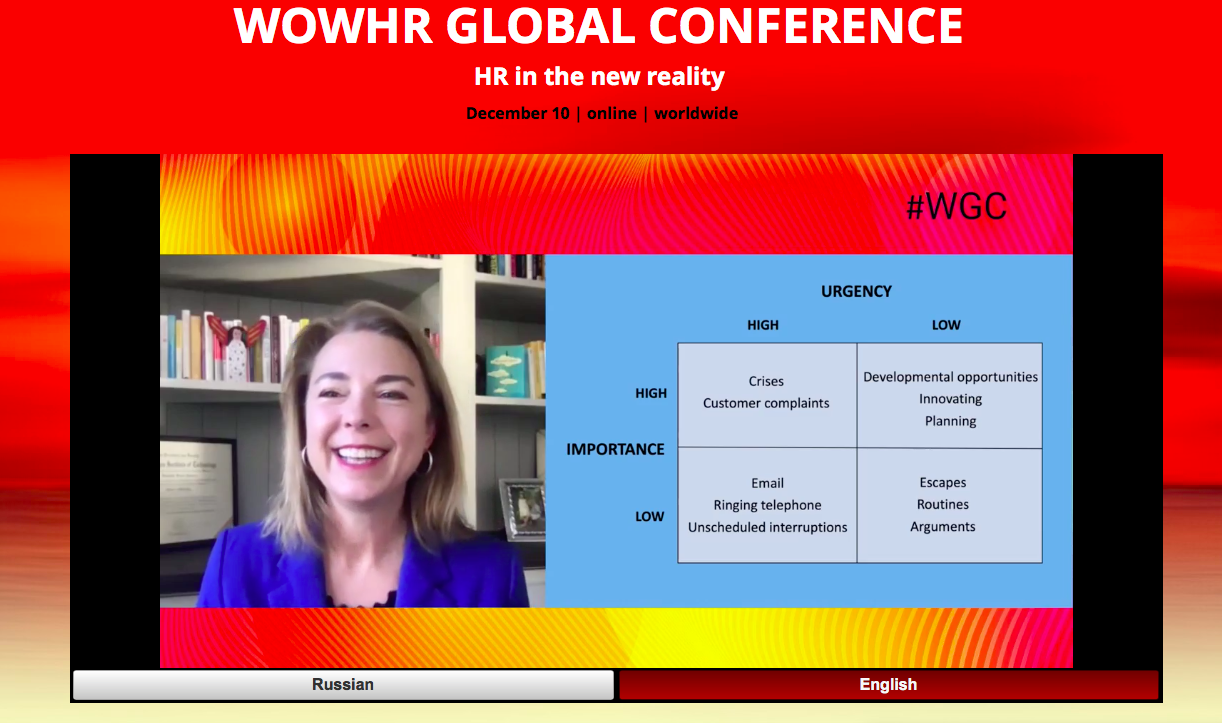The image size is (1222, 723).
Task: Click the 'HR in the new reality' subtitle
Action: click(x=599, y=77)
